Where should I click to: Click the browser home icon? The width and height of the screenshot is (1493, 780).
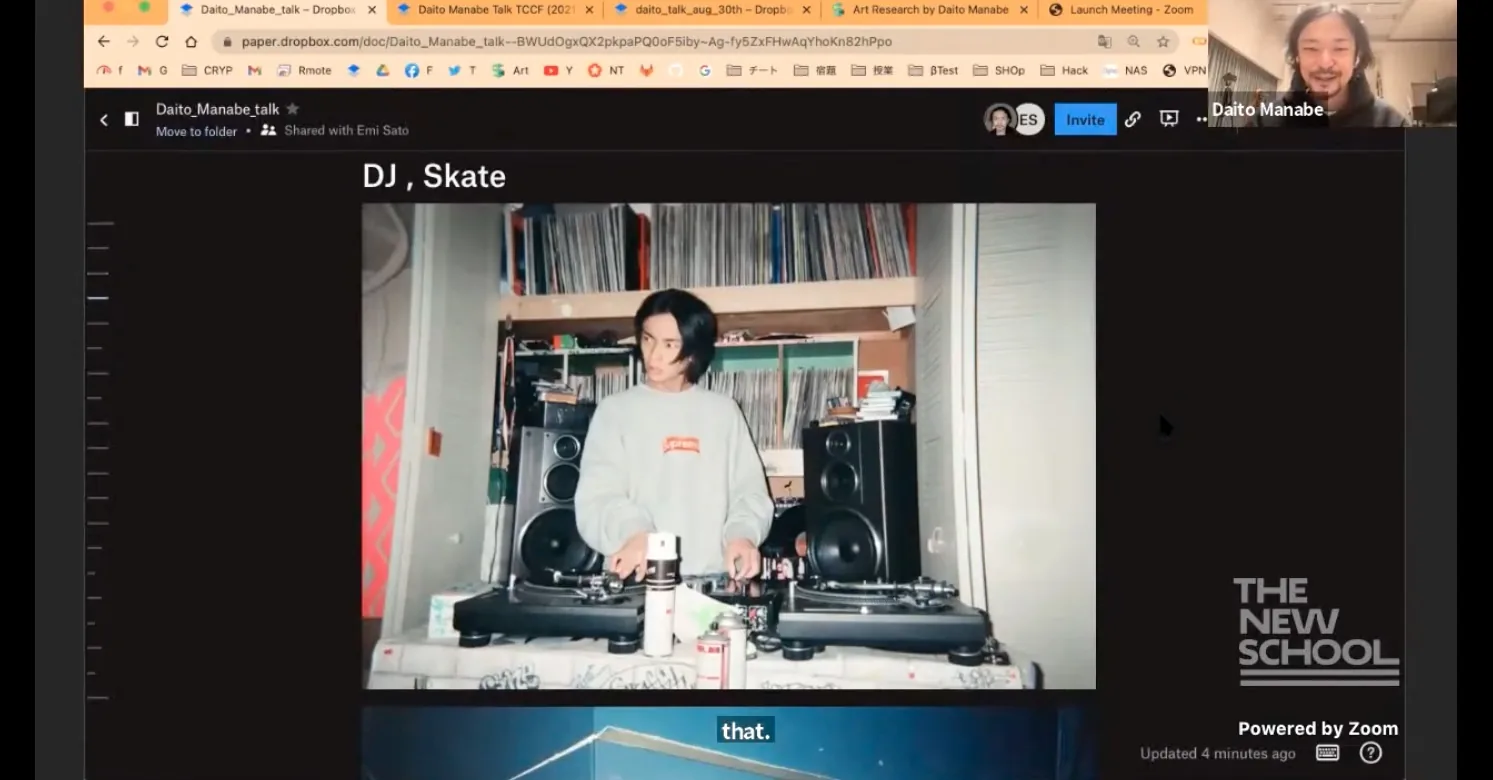point(191,41)
